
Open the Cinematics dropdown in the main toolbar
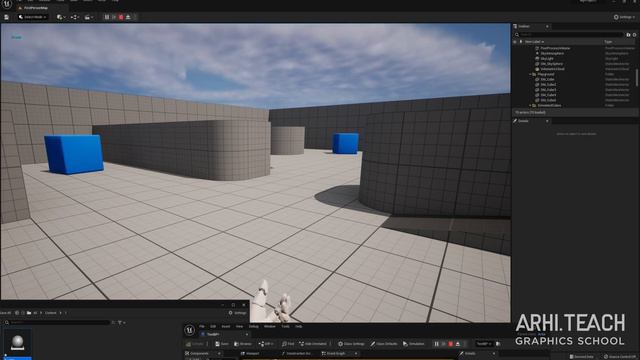(x=89, y=17)
